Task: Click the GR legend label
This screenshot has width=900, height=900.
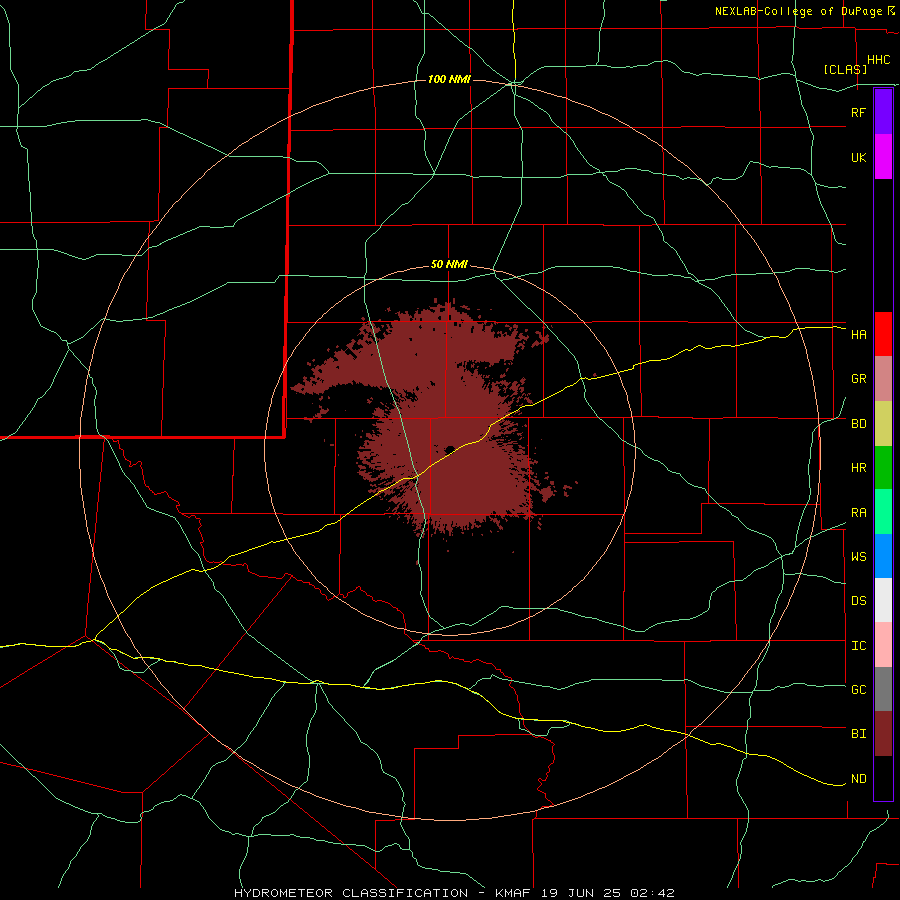Action: pyautogui.click(x=859, y=379)
